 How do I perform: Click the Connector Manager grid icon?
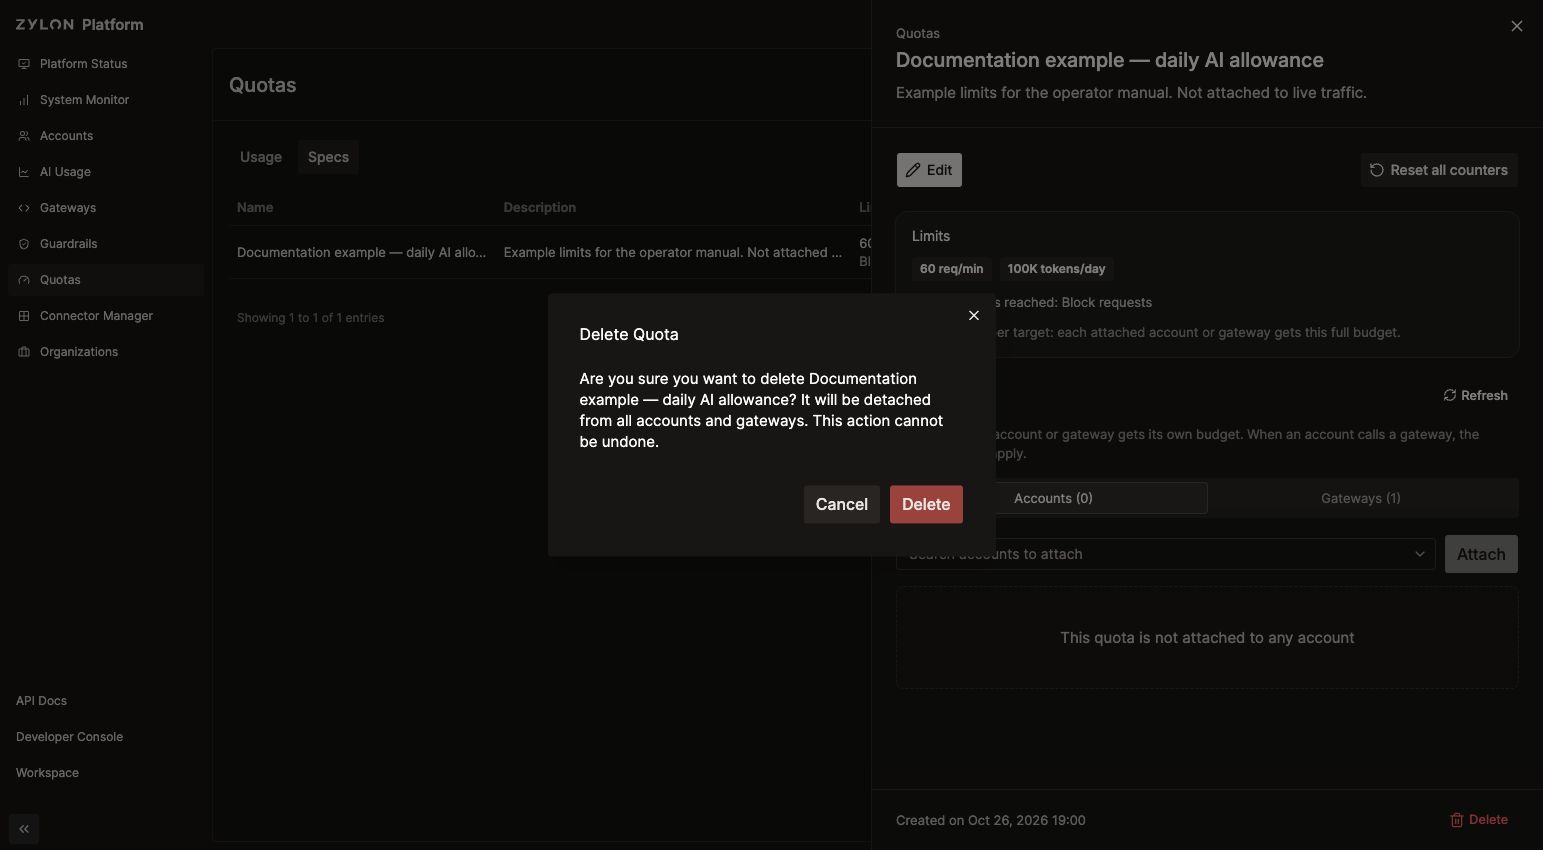24,316
